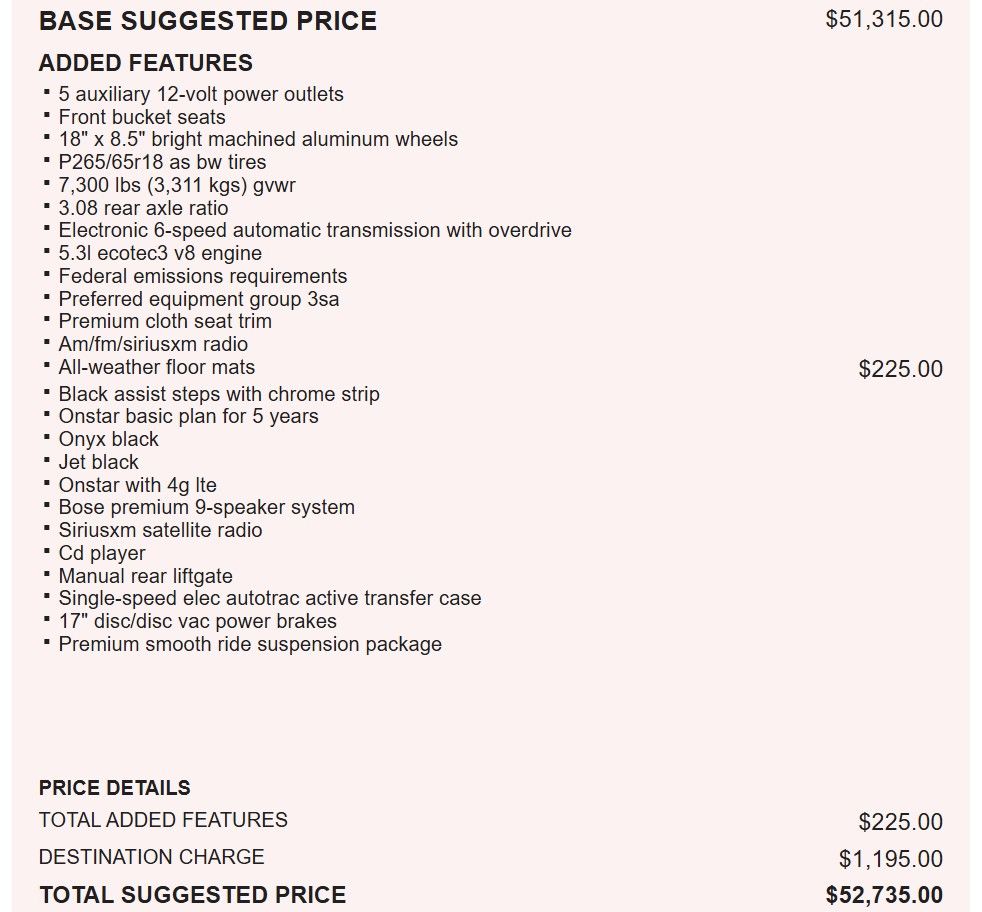Click the 3.08 rear axle ratio item
982x912 pixels.
pos(143,208)
